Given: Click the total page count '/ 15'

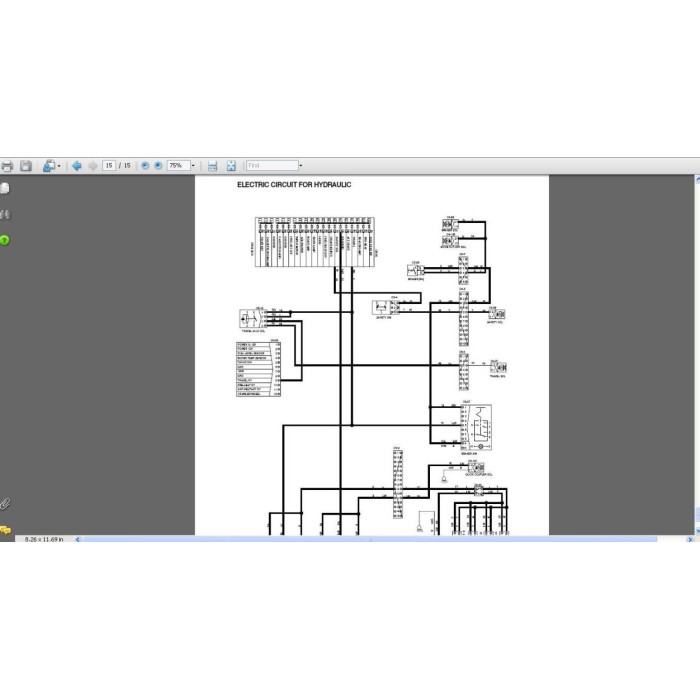Looking at the screenshot, I should point(125,166).
